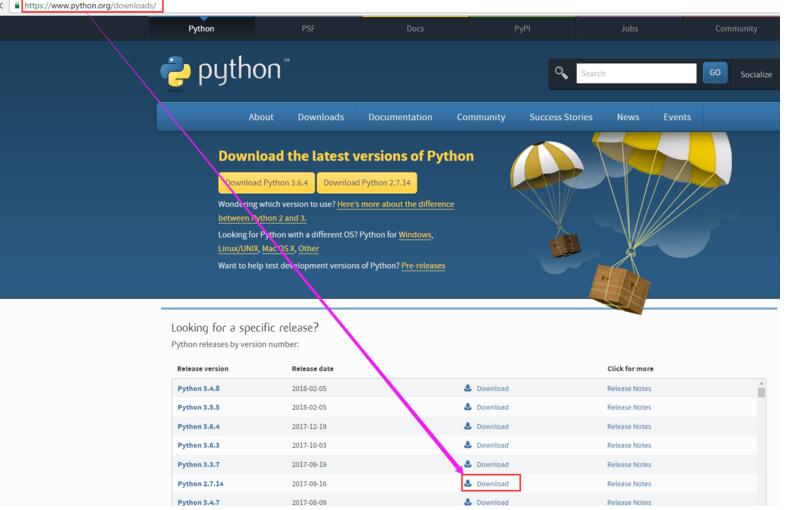Open Release Notes for Python 2.7.14
Viewport: 787px width, 510px height.
[629, 484]
